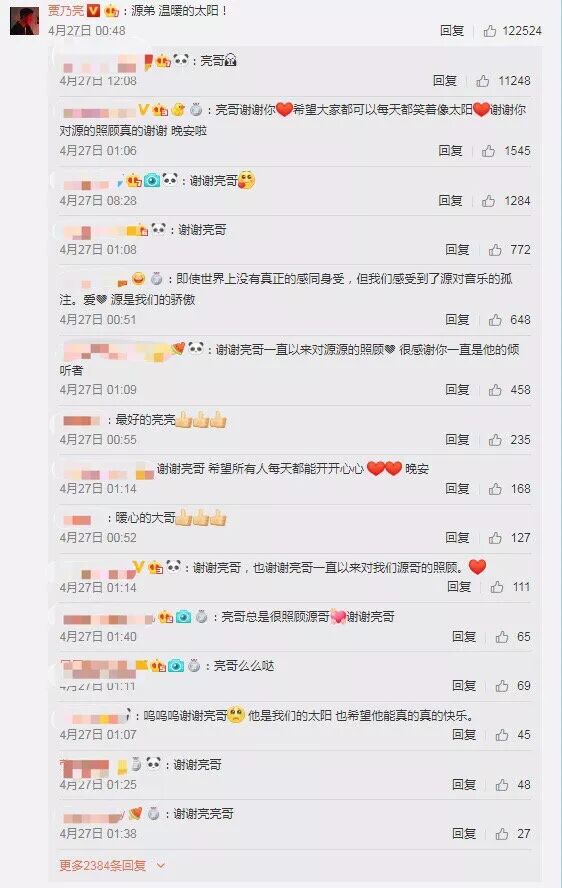The image size is (562, 888).
Task: Like the main post with 122524 likes
Action: tap(490, 31)
